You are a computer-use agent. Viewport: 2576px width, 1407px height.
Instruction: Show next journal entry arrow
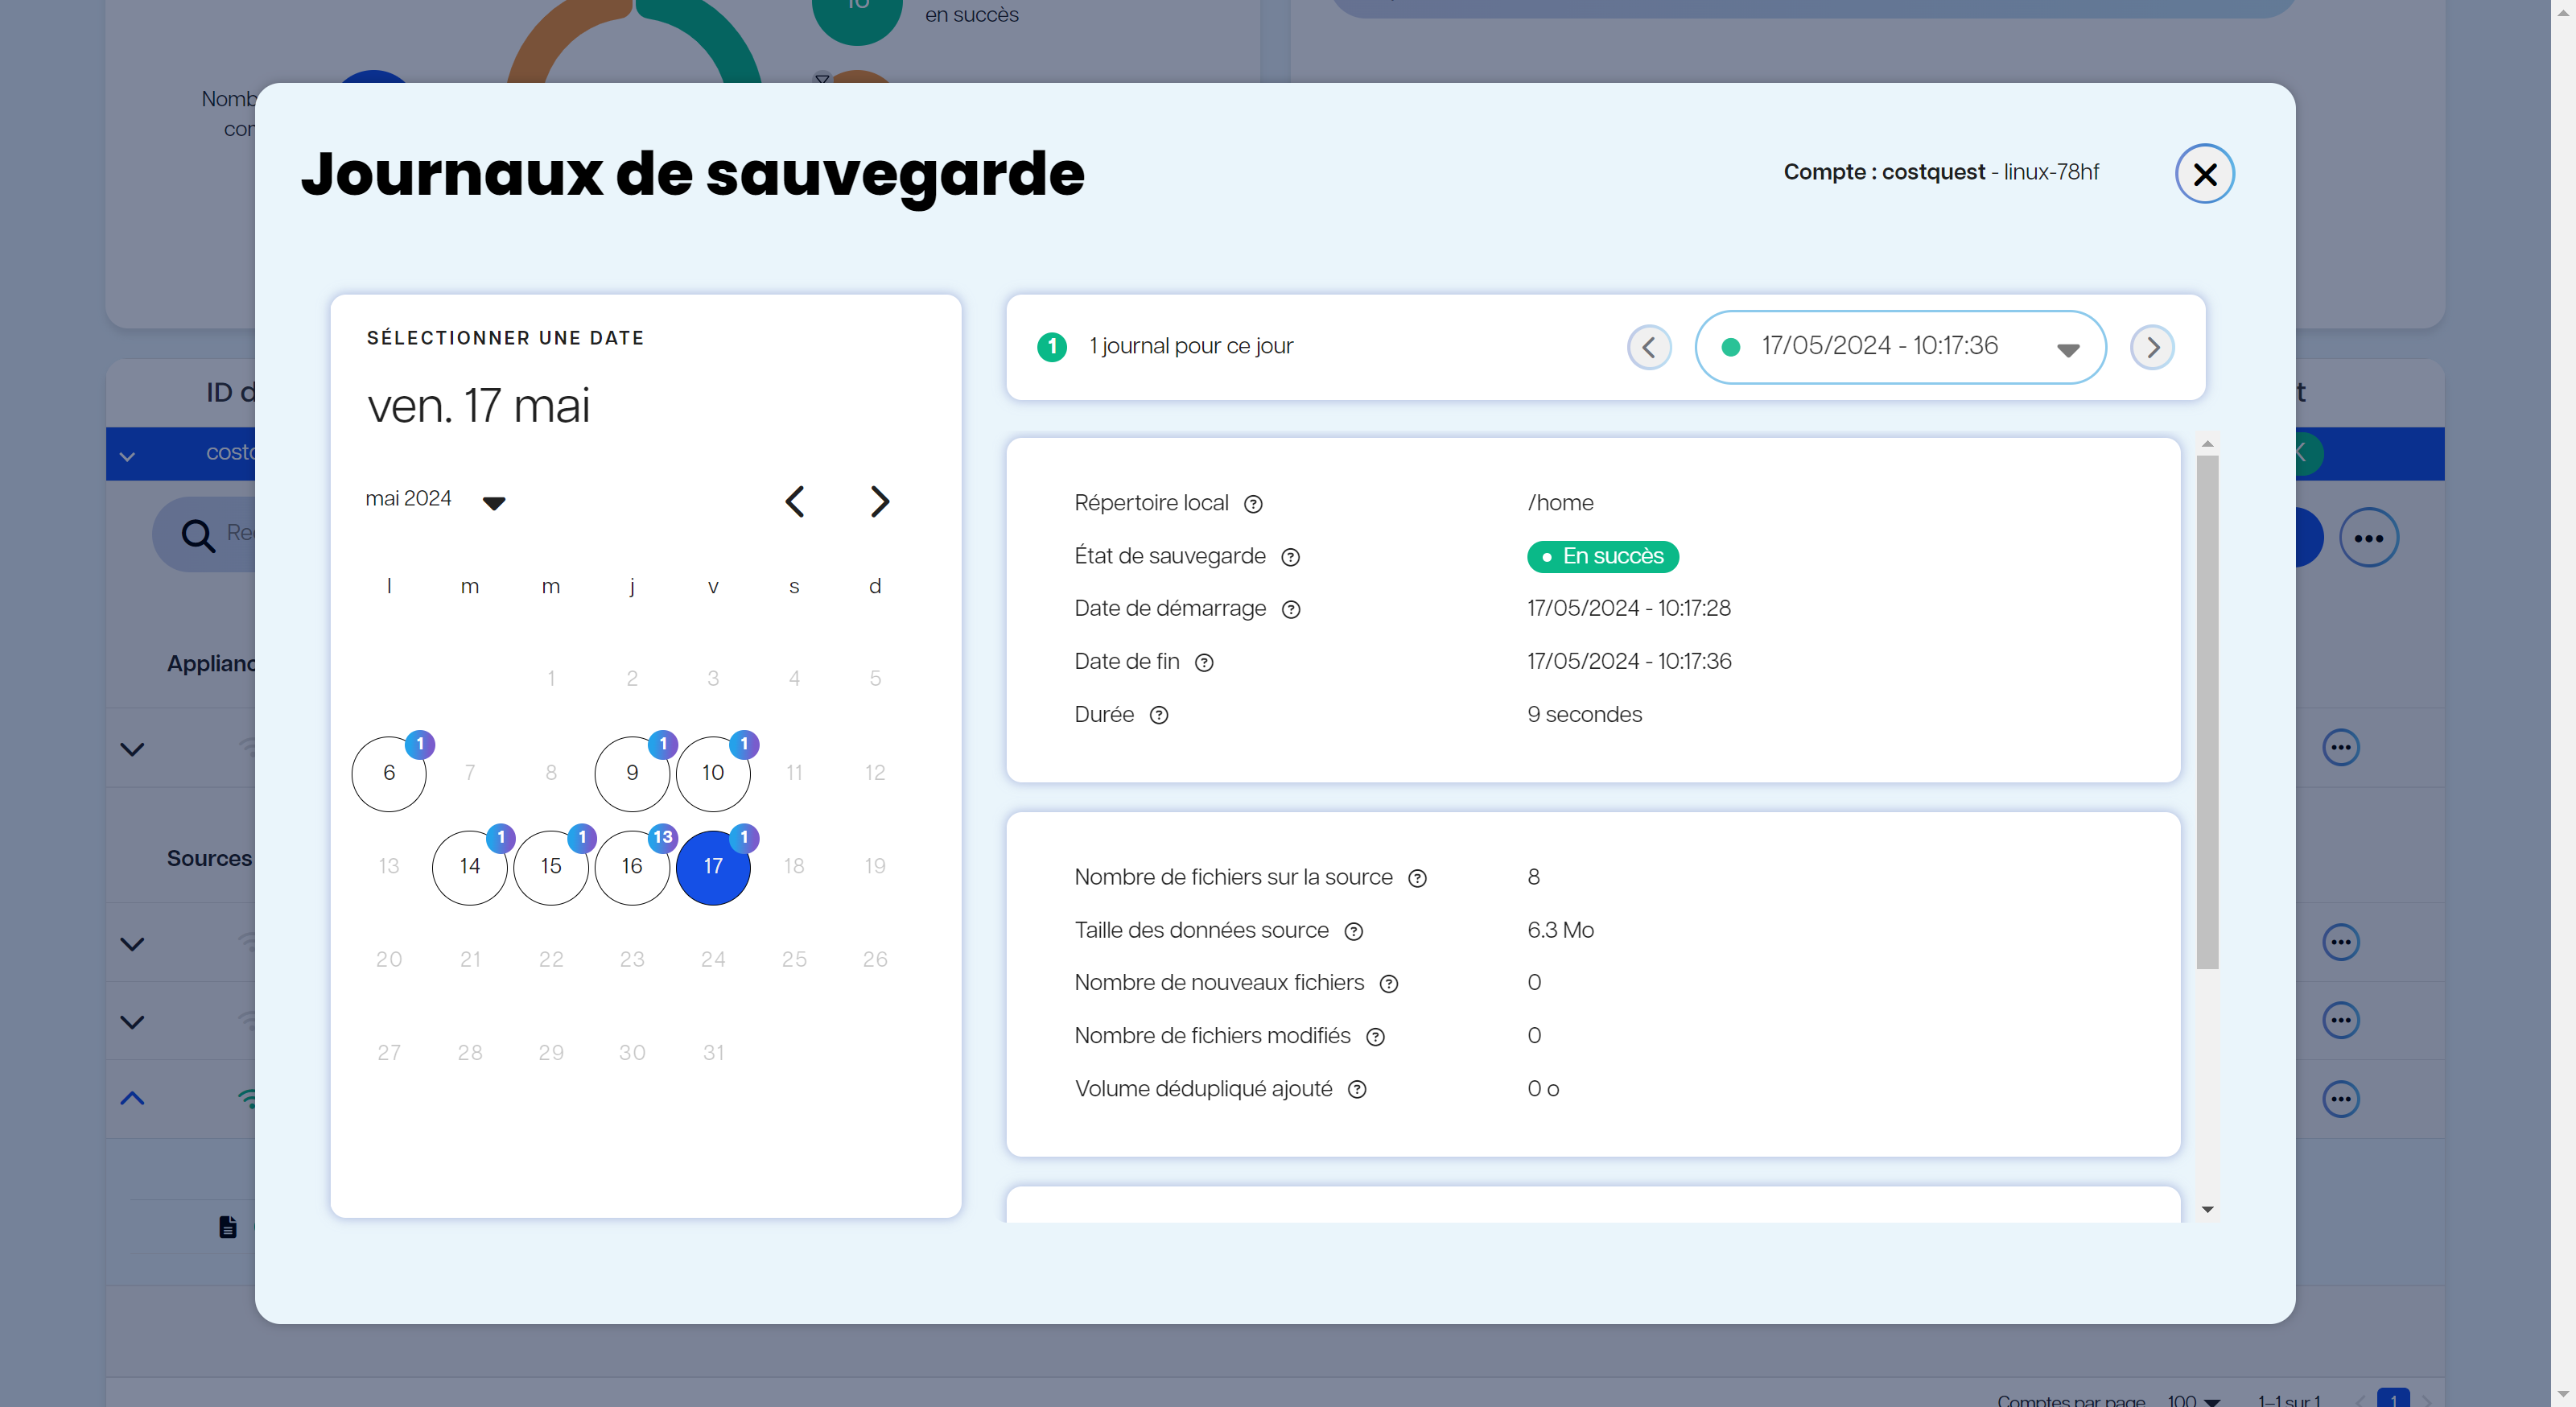(2152, 347)
